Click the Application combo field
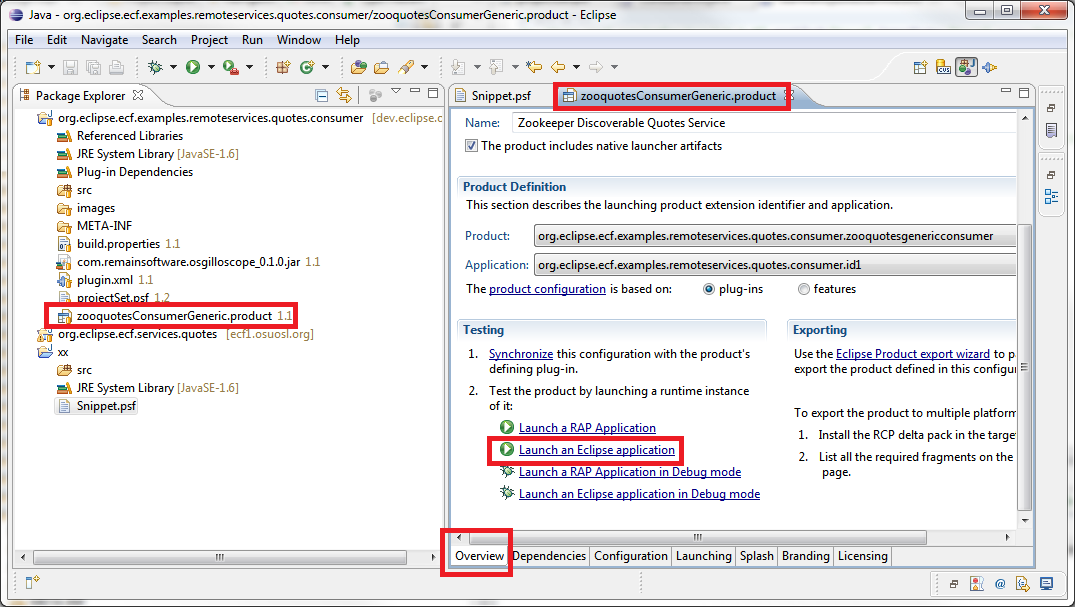The height and width of the screenshot is (607, 1075). point(775,265)
